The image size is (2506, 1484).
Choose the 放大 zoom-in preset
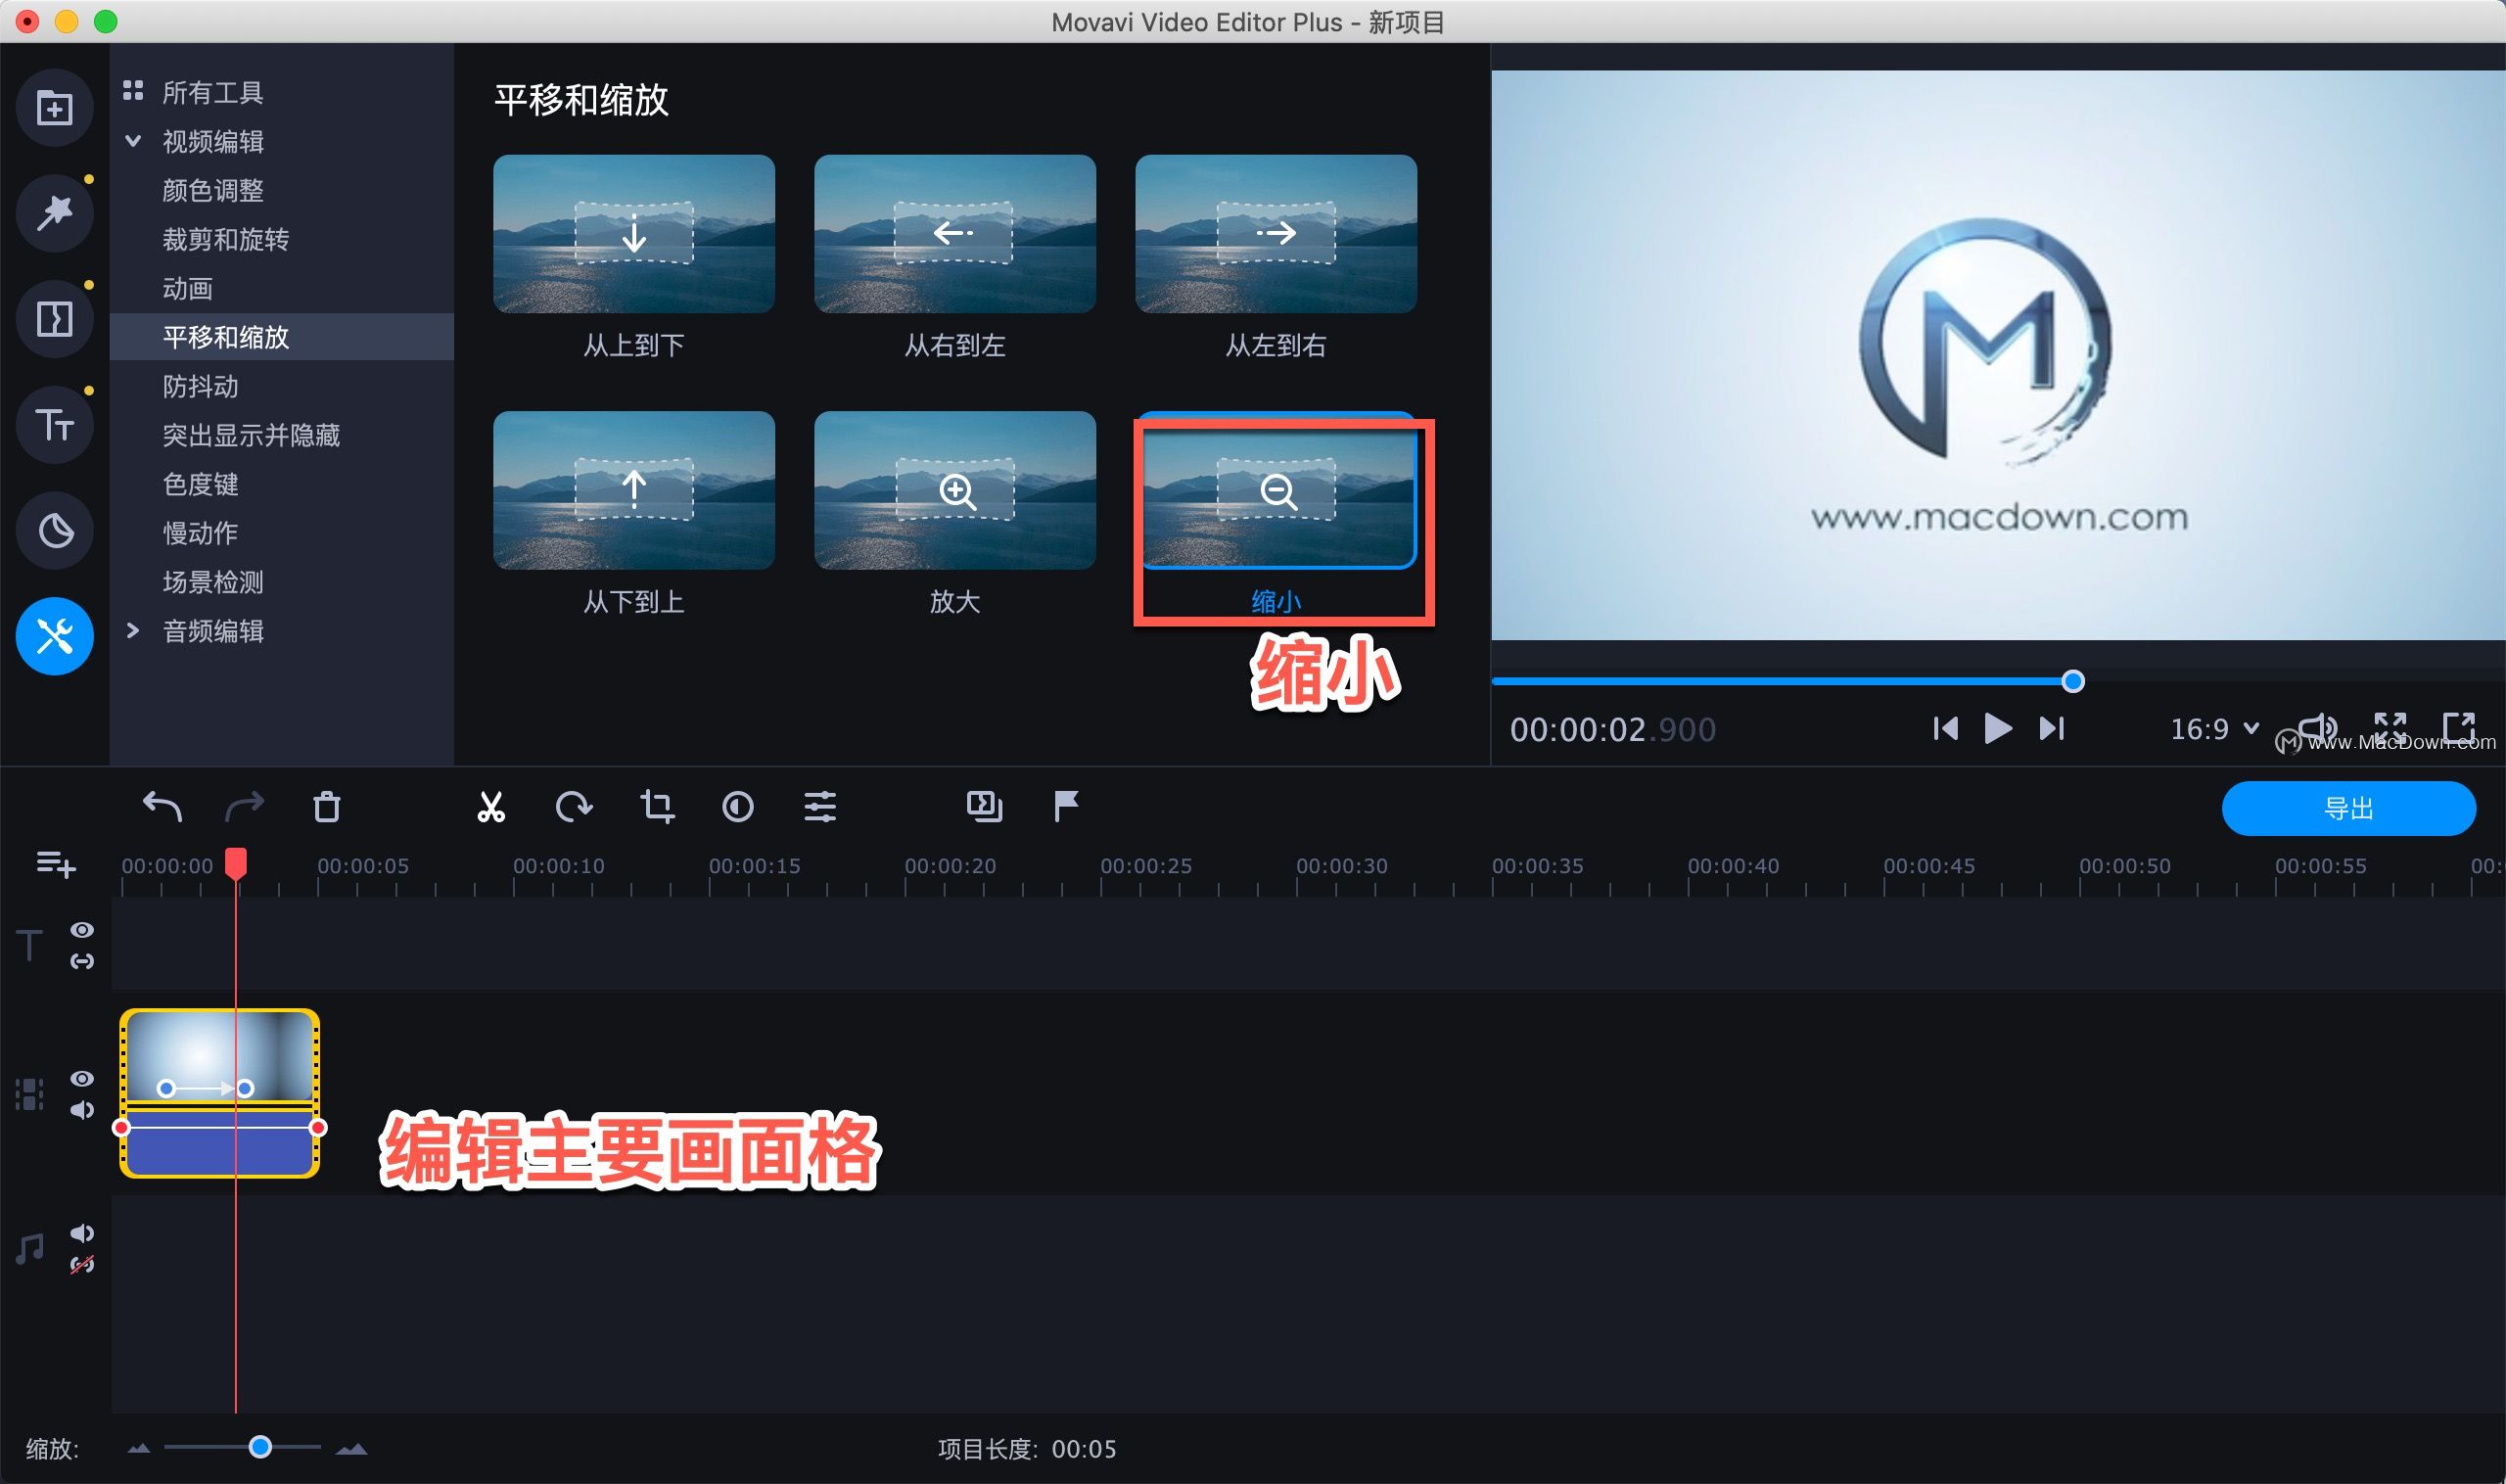(955, 490)
